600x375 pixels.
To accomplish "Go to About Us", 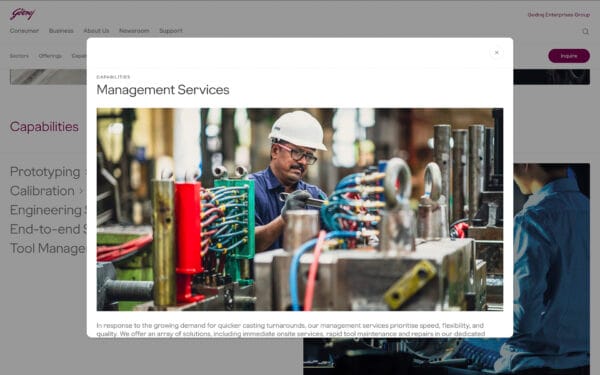I will 96,31.
